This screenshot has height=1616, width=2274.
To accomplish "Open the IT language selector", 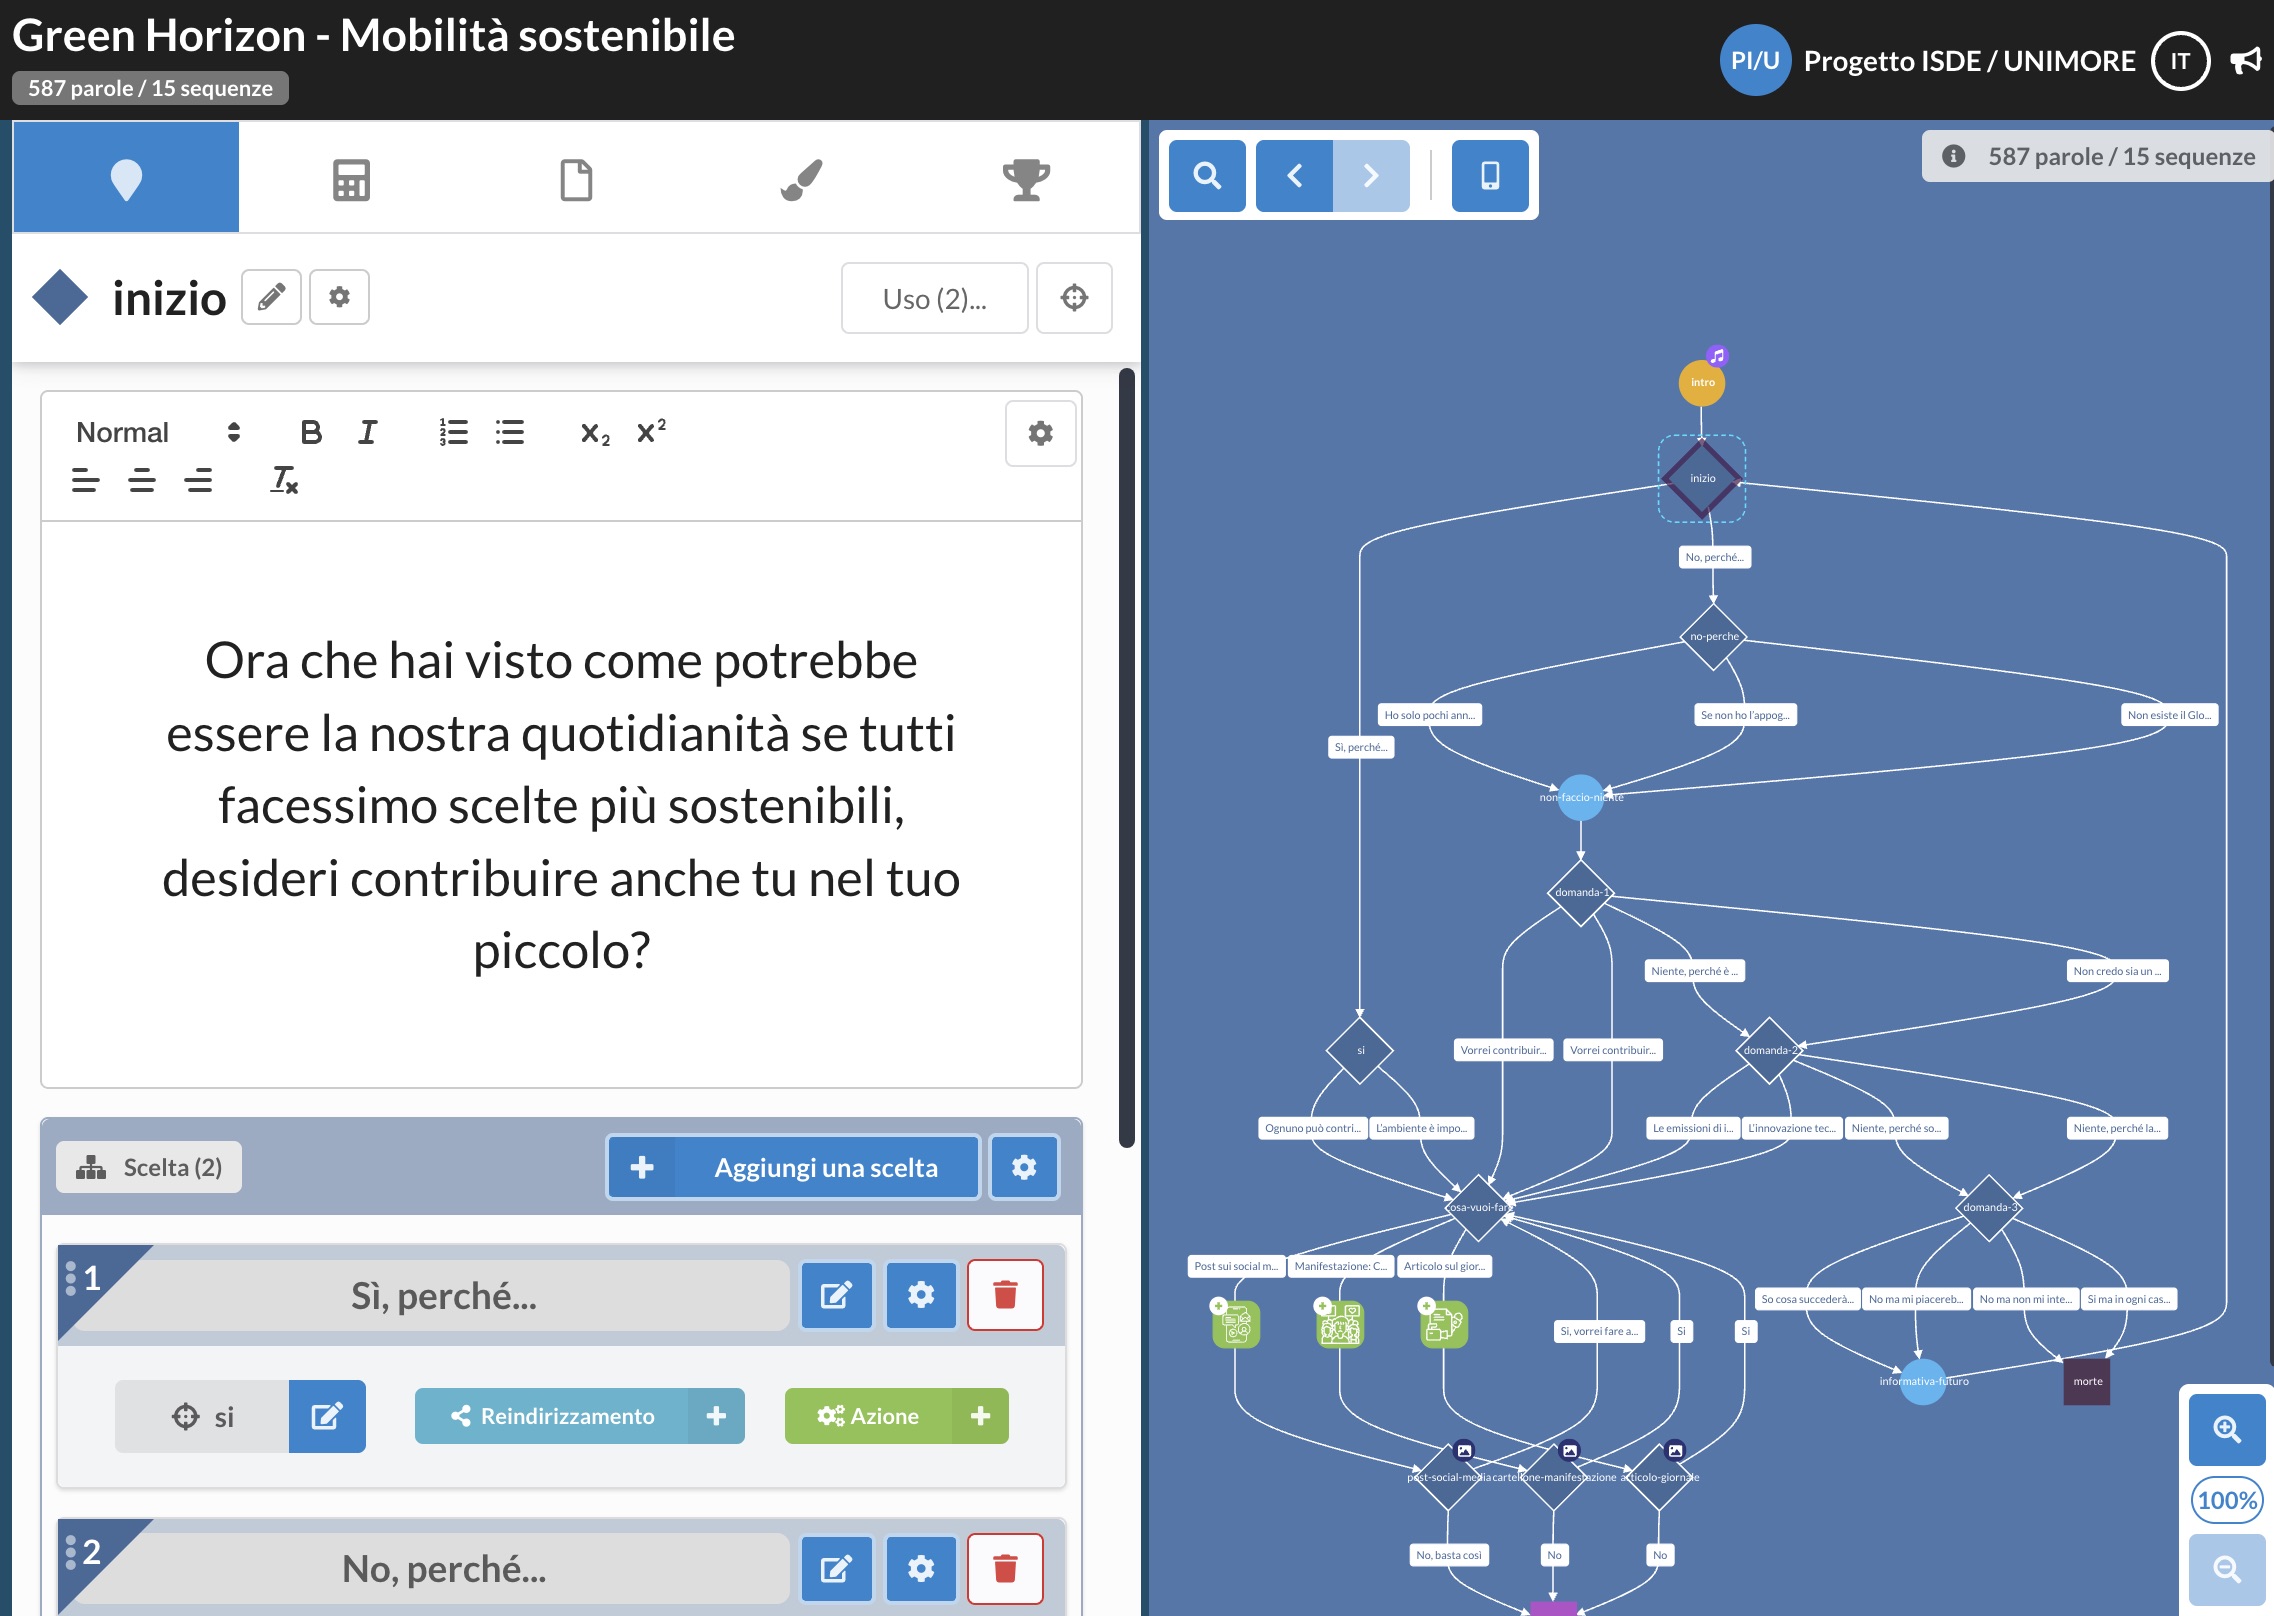I will click(x=2180, y=61).
